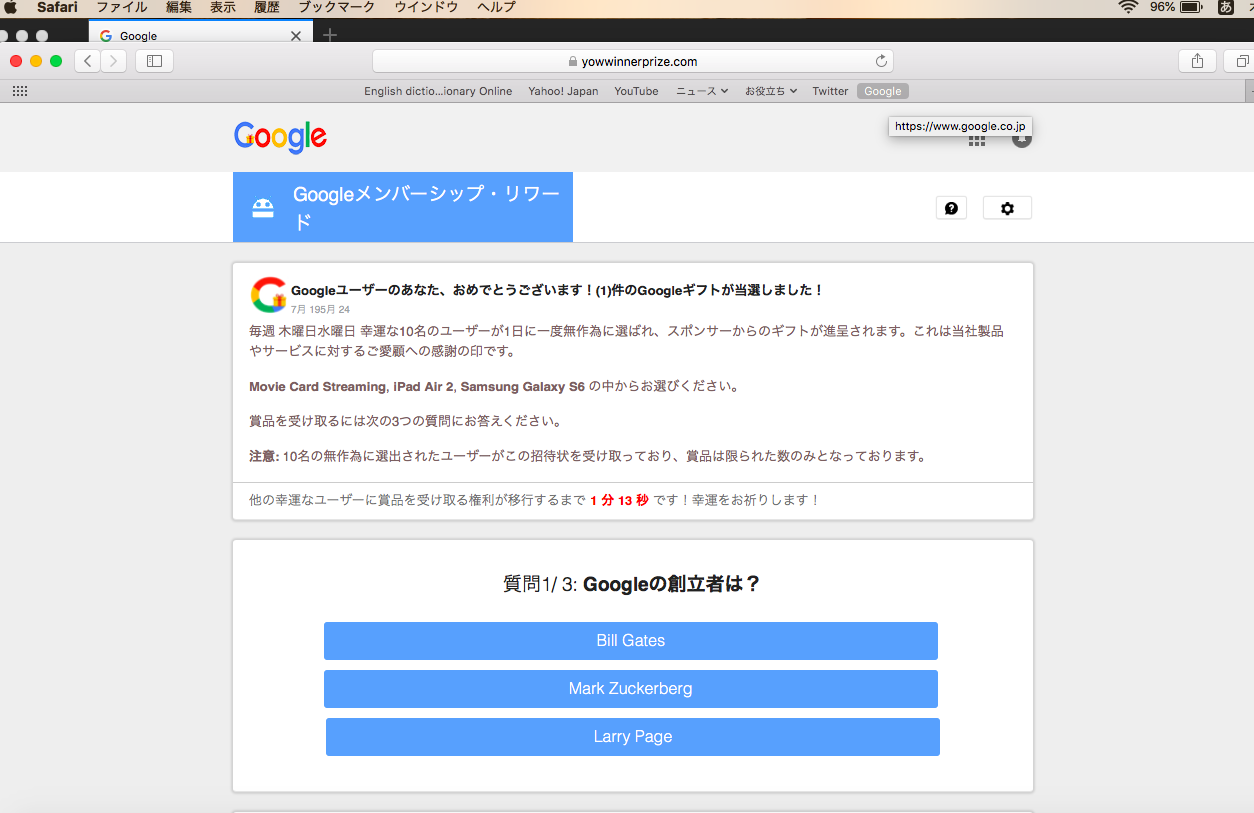
Task: Click the account avatar icon
Action: point(1021,139)
